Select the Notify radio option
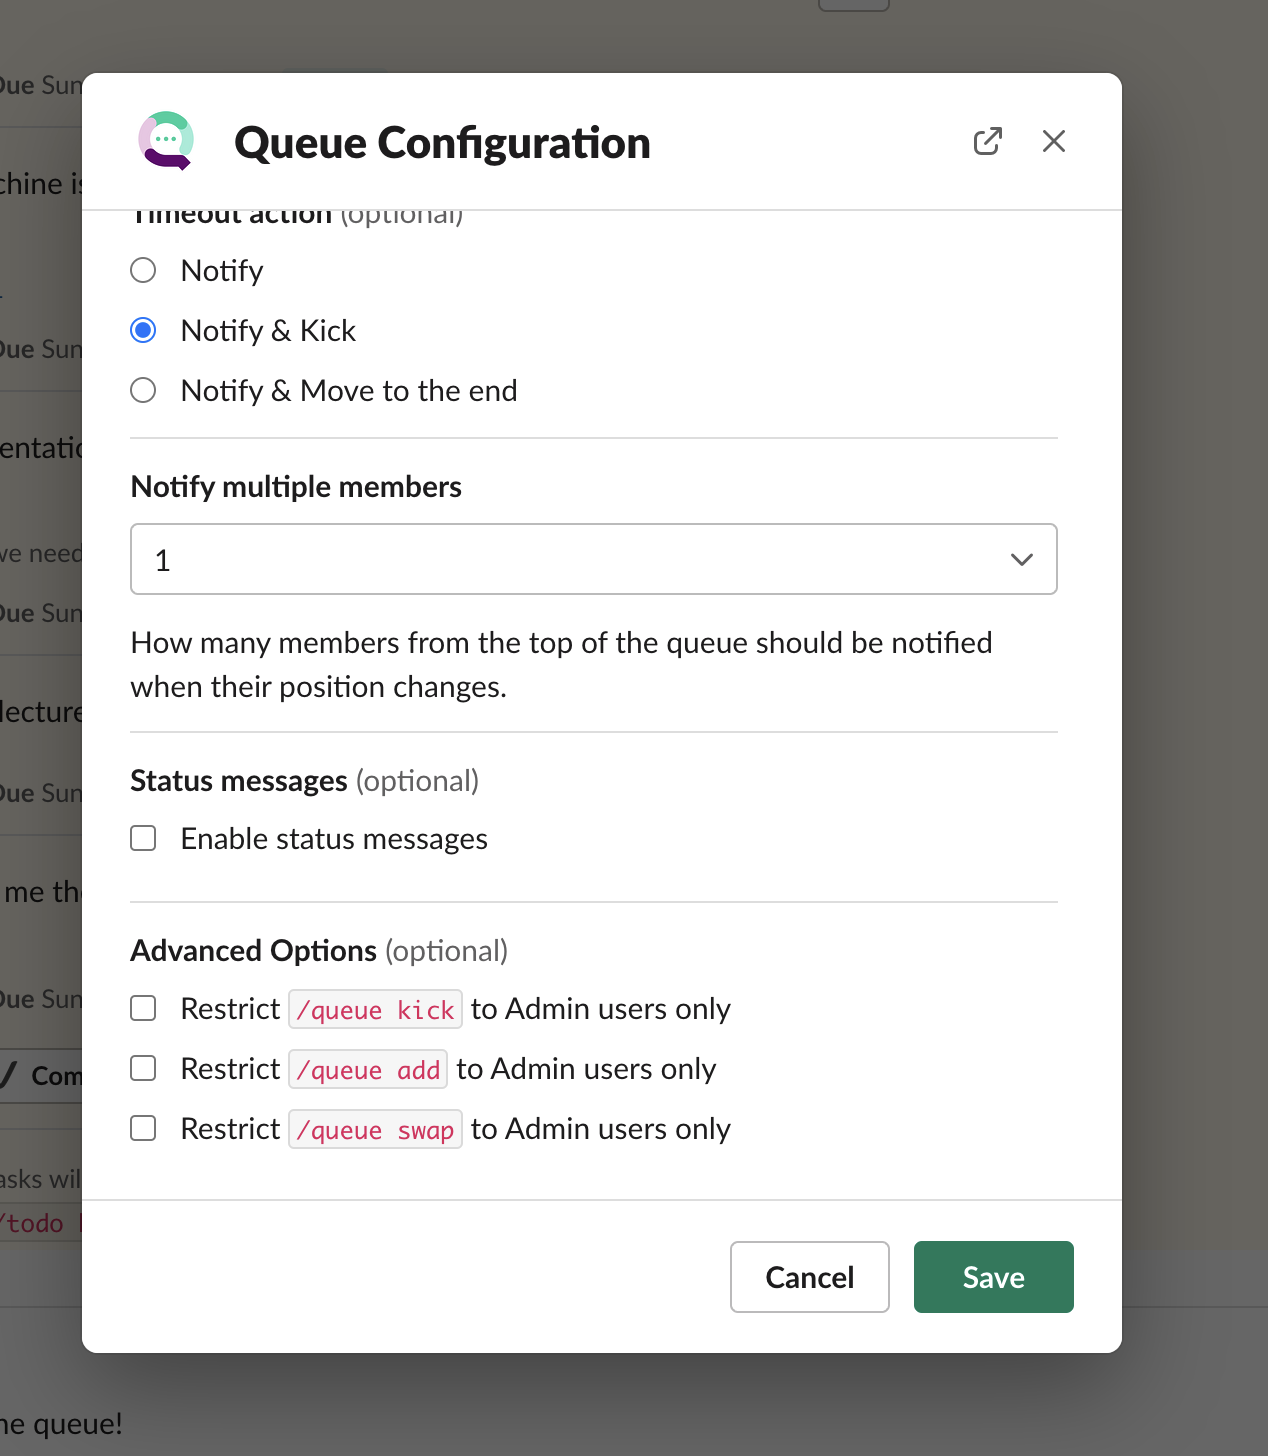1268x1456 pixels. pos(144,270)
